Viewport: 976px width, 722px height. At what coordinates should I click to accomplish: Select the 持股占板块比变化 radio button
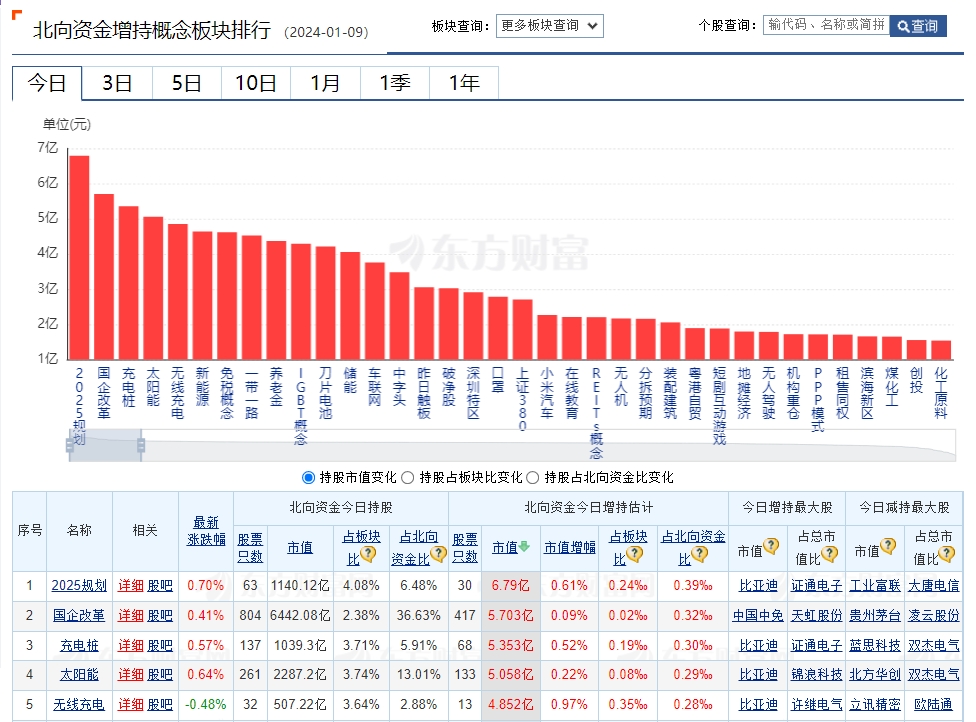[408, 477]
